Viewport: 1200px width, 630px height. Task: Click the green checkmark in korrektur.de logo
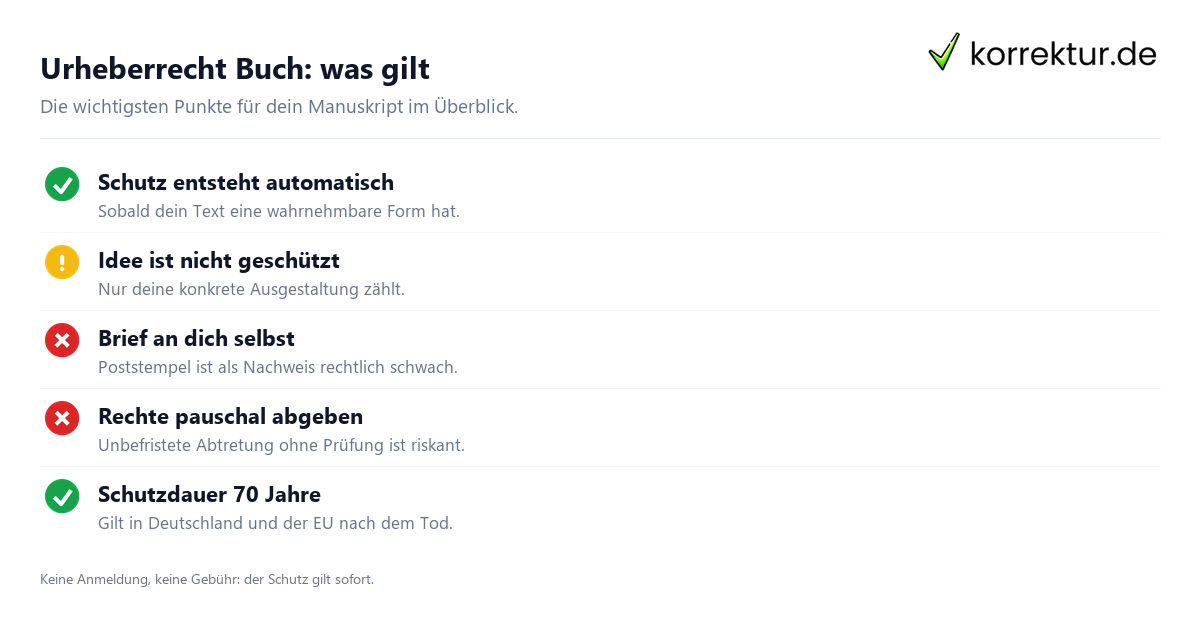click(x=944, y=51)
